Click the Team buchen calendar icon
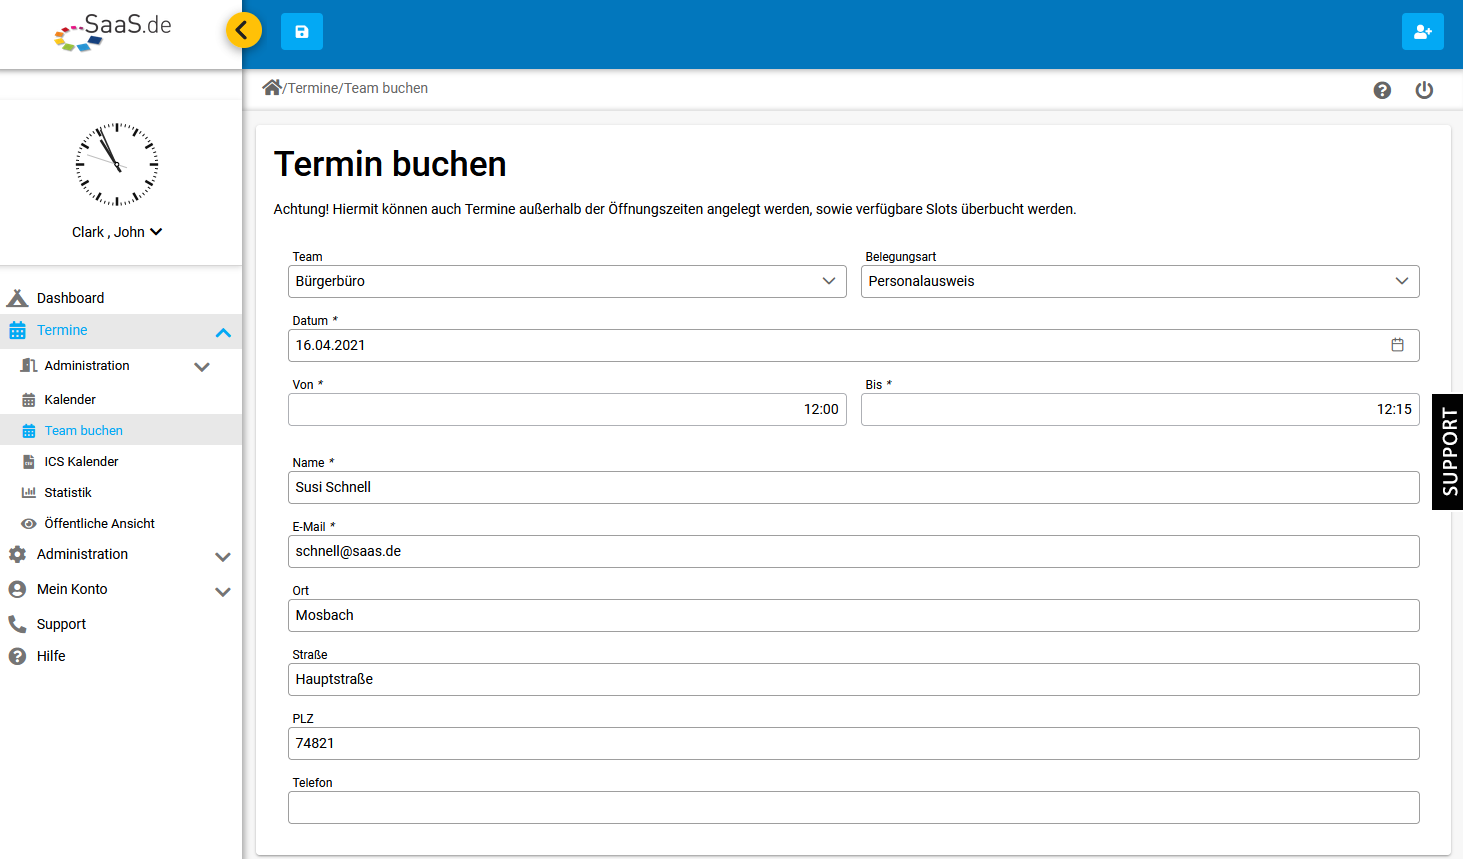Viewport: 1463px width, 859px height. [x=29, y=431]
